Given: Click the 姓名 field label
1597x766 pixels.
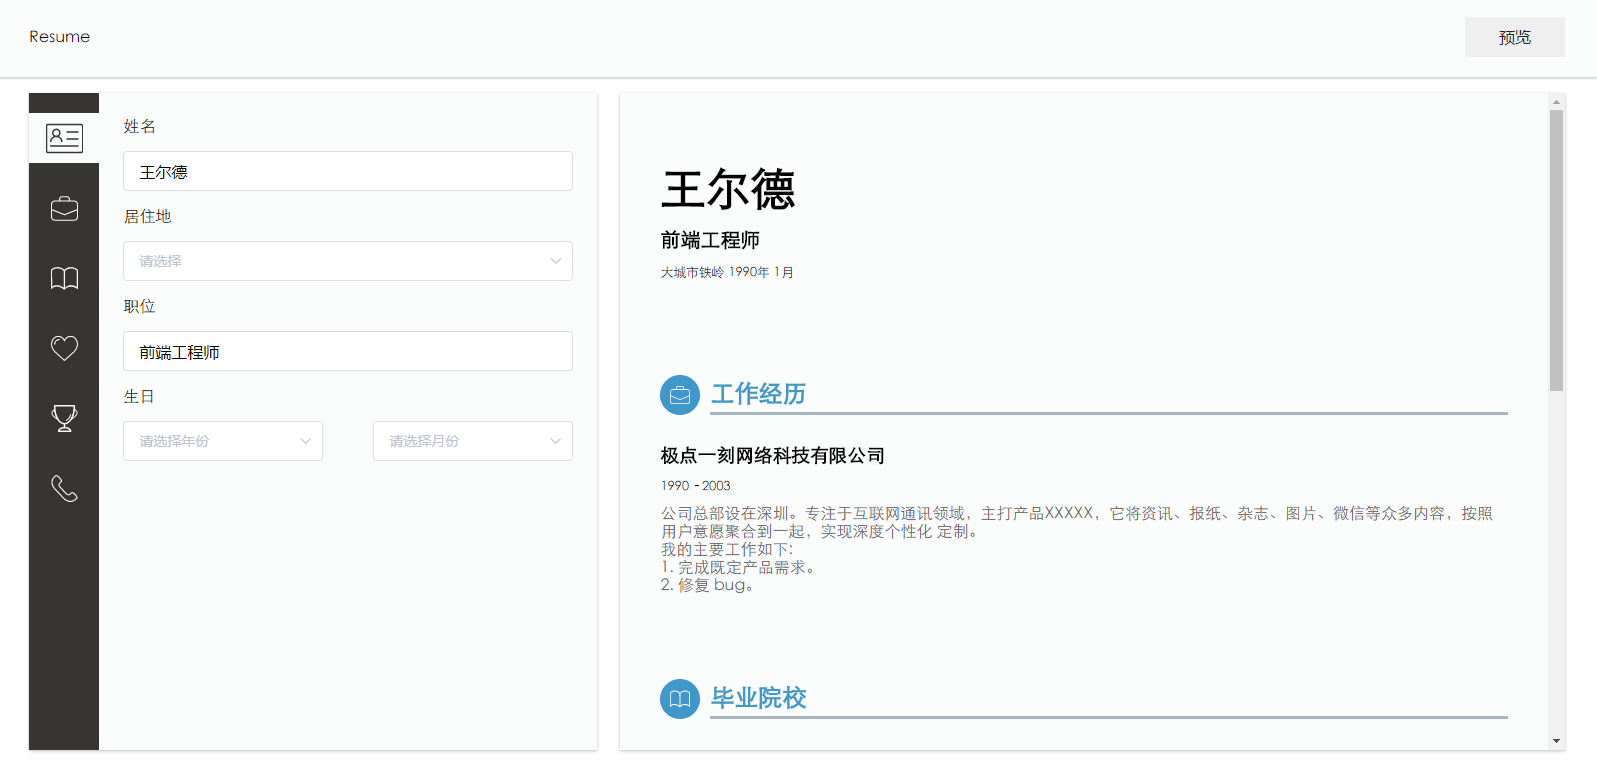Looking at the screenshot, I should click(139, 126).
